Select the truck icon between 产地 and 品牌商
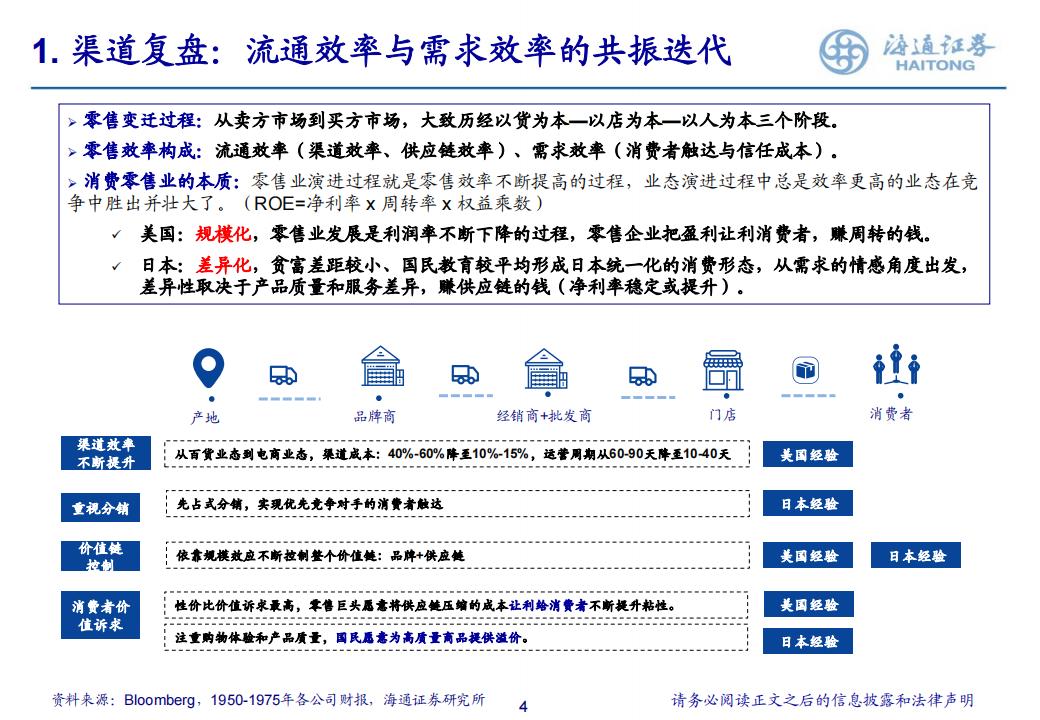1040x720 pixels. [x=283, y=375]
